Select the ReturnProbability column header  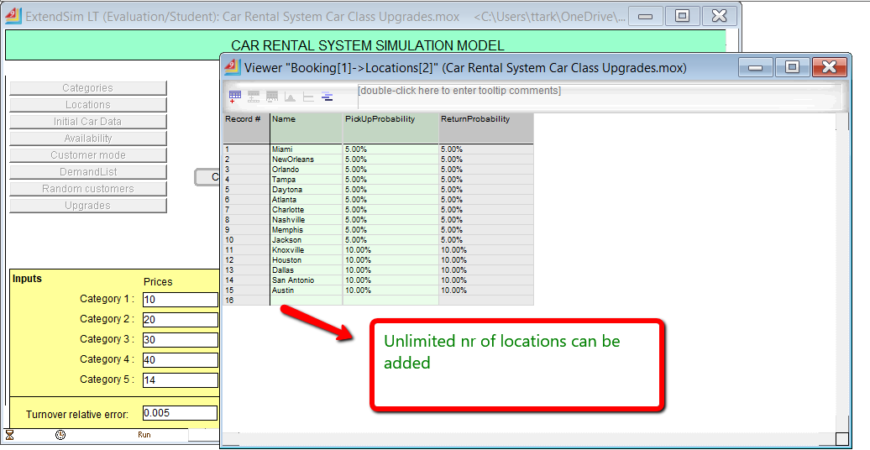pos(486,129)
